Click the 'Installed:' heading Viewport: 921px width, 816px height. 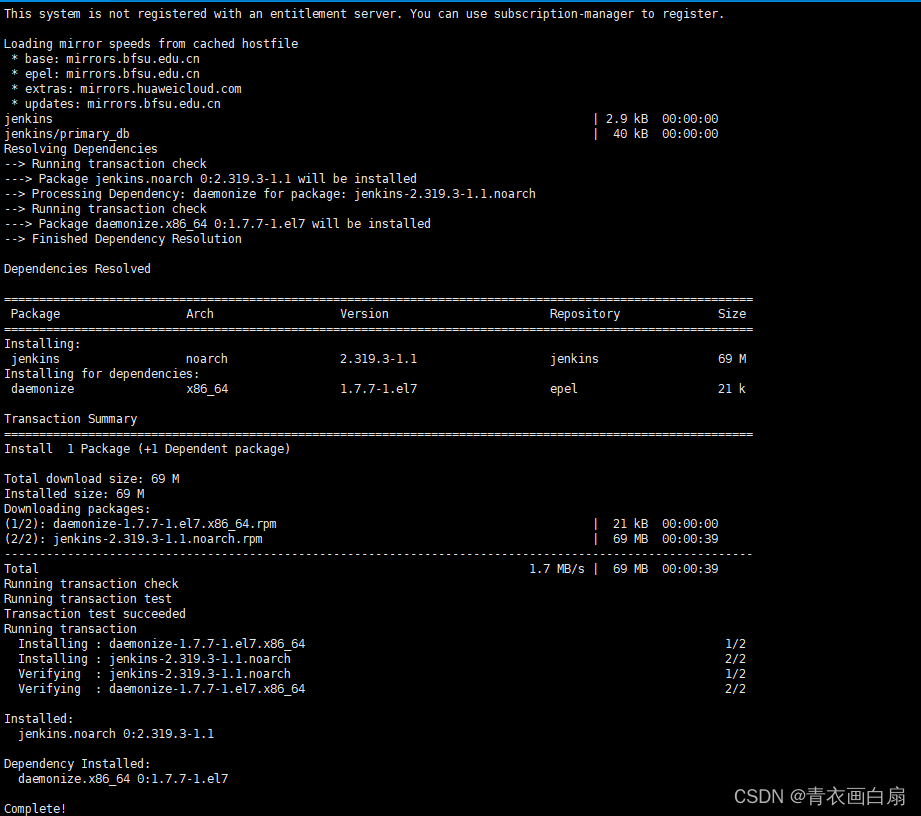click(39, 719)
